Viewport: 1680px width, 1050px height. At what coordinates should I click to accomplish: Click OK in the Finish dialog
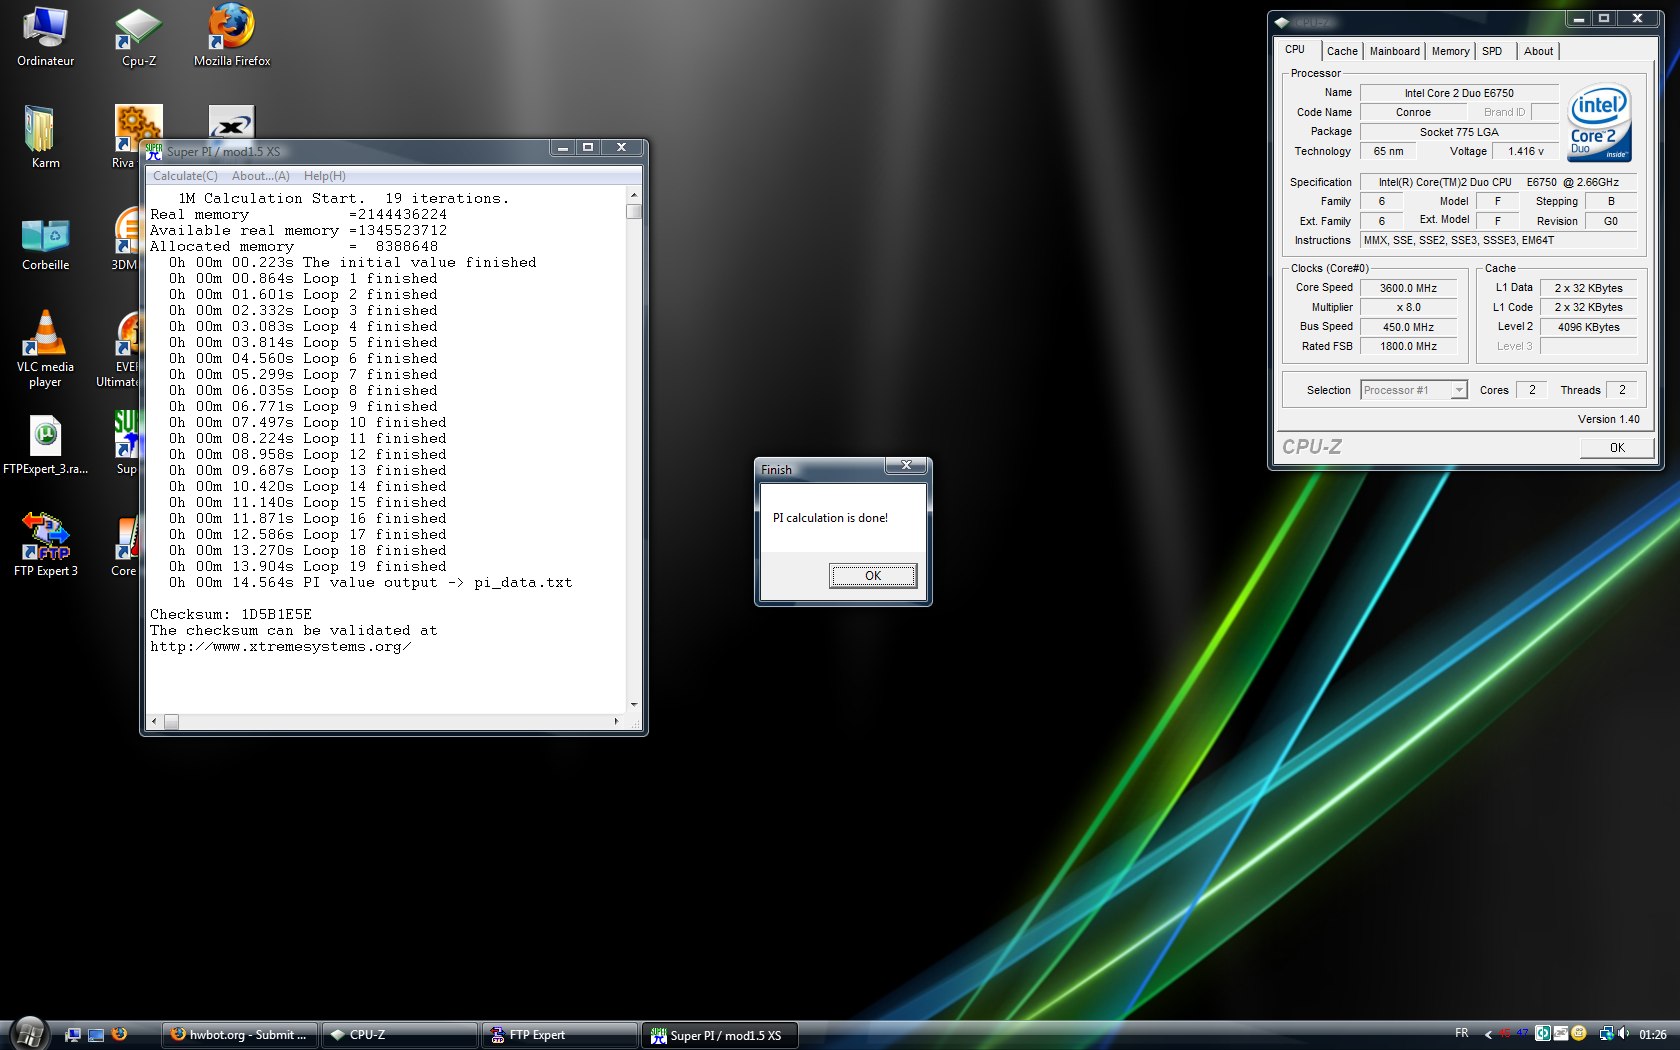point(872,575)
